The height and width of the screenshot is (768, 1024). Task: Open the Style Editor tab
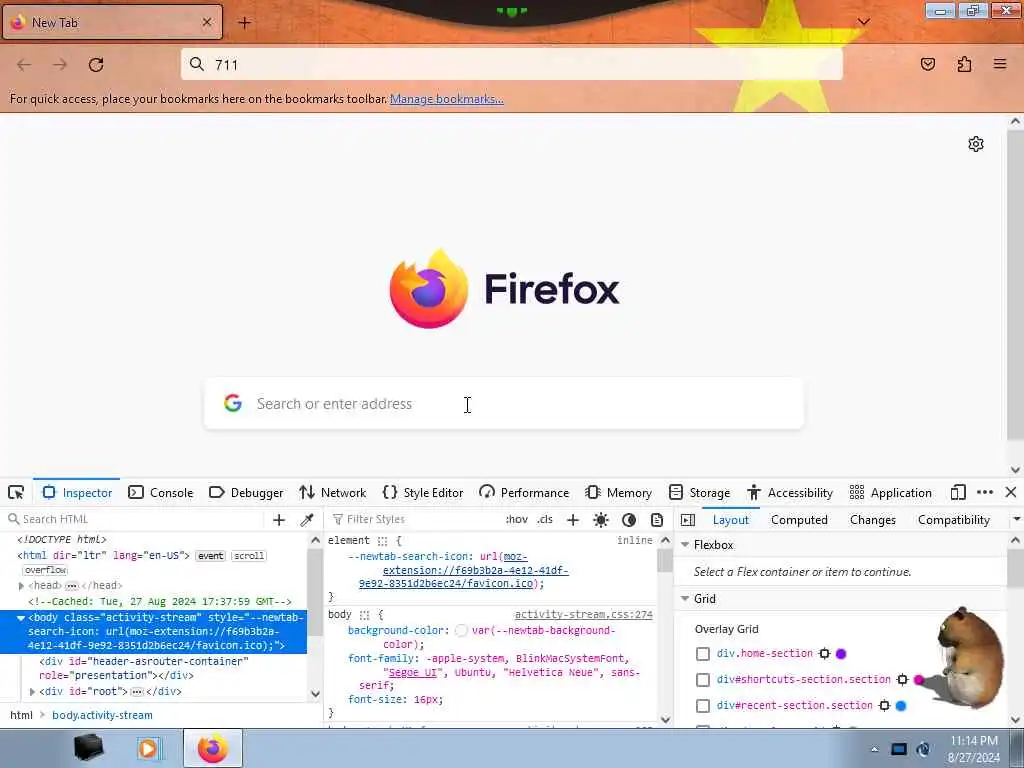point(423,492)
